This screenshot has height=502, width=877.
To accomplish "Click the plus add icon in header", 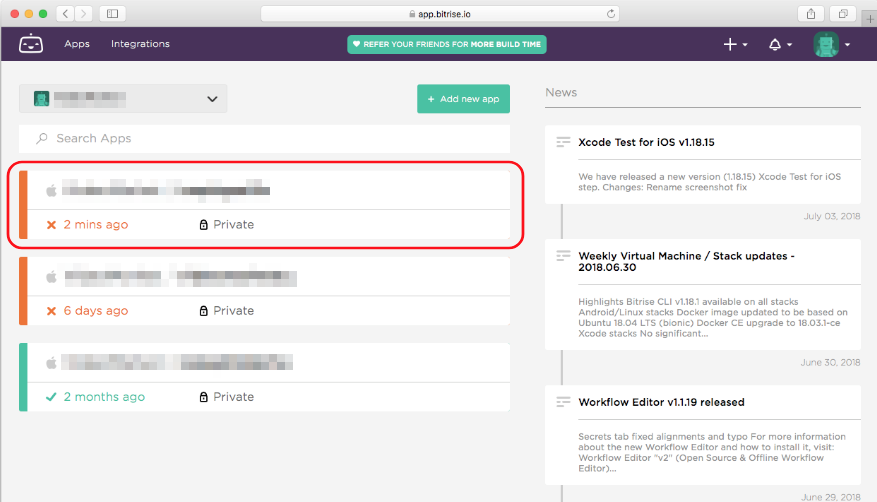I will click(x=730, y=44).
